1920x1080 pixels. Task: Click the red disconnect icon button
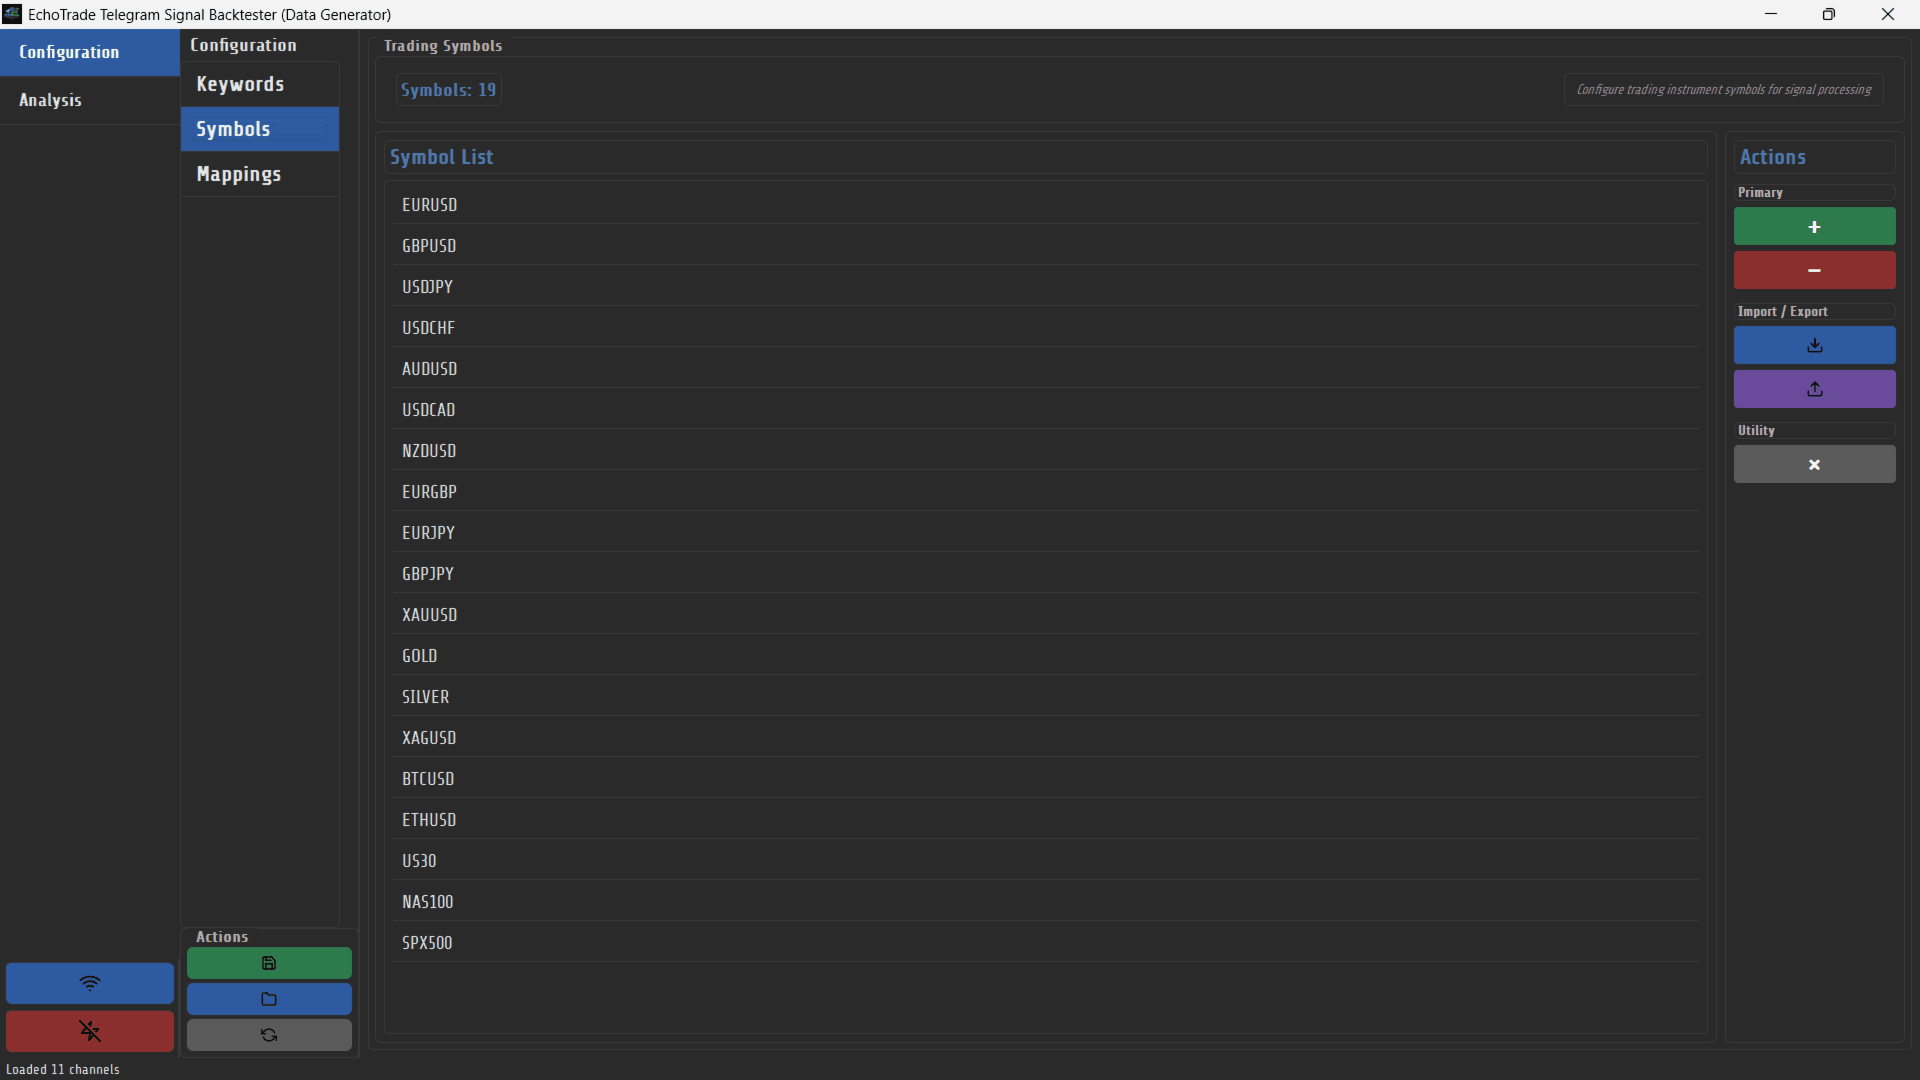(x=90, y=1031)
